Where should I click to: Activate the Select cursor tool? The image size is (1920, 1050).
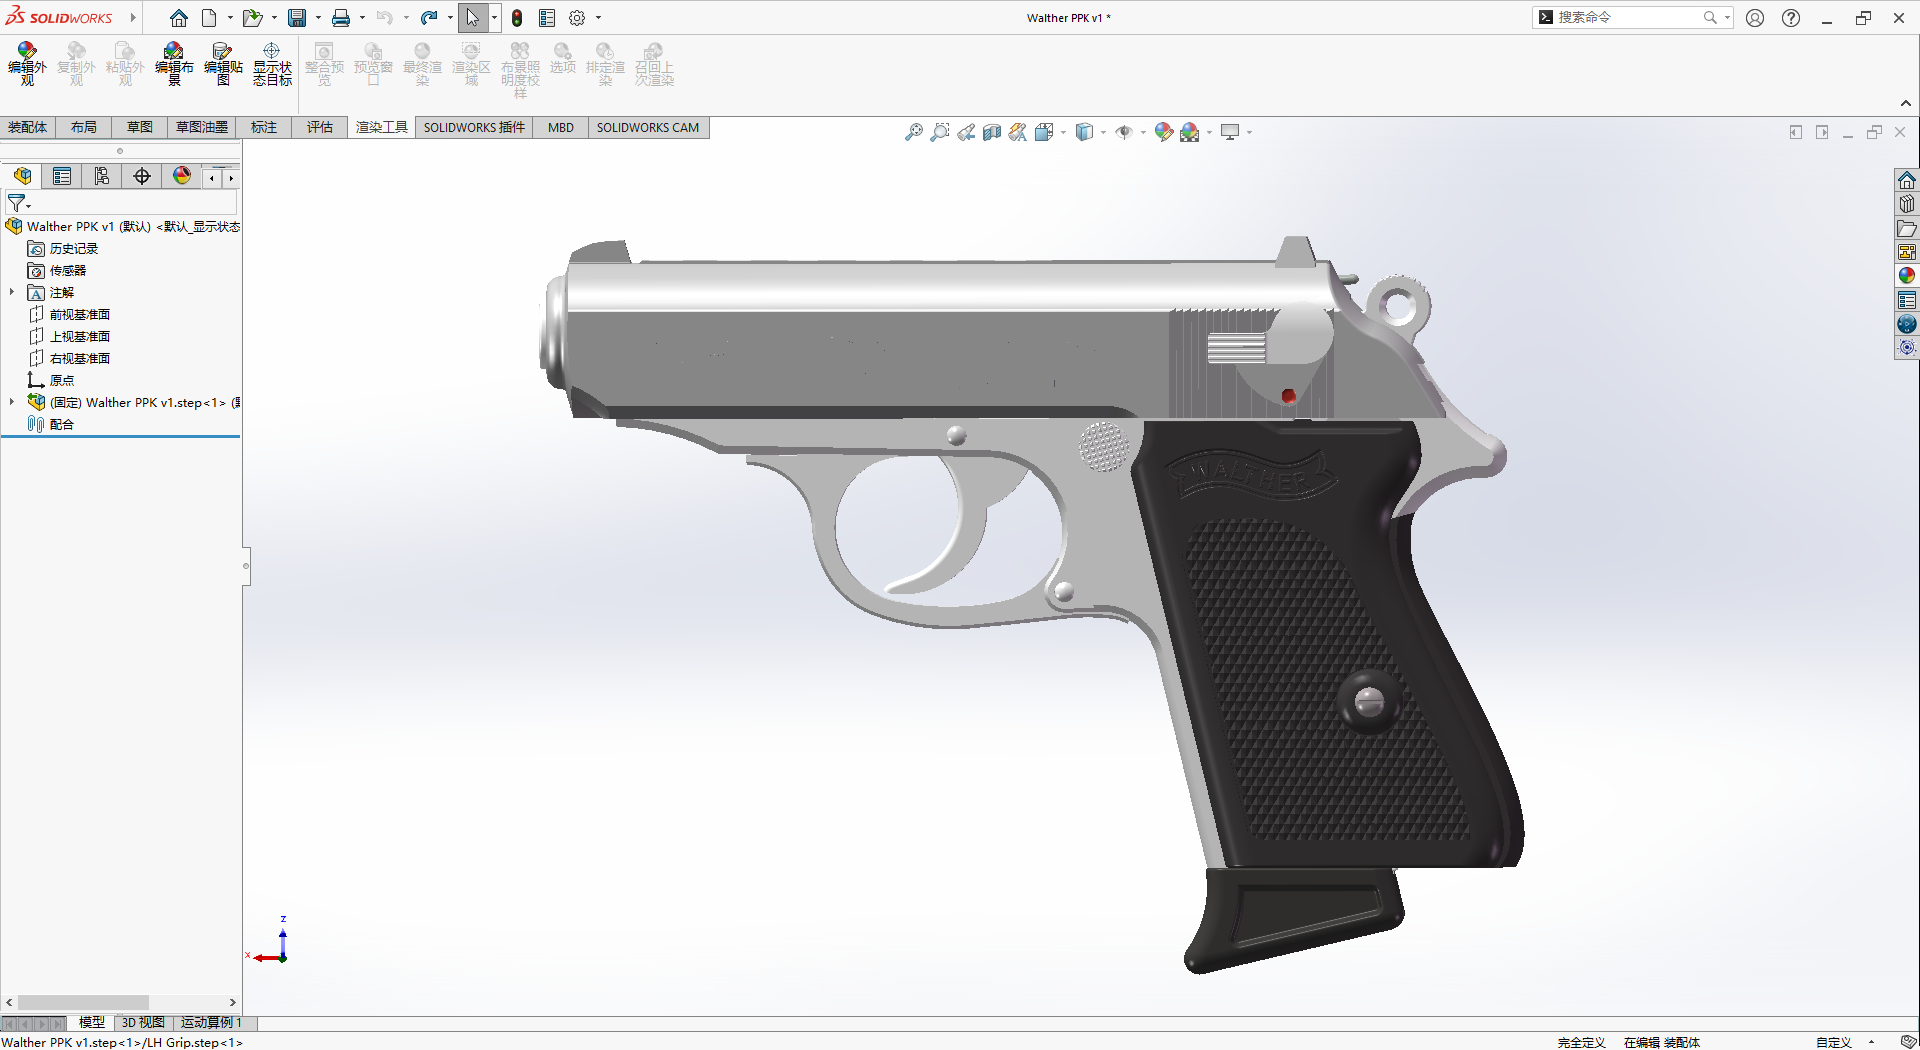[473, 18]
